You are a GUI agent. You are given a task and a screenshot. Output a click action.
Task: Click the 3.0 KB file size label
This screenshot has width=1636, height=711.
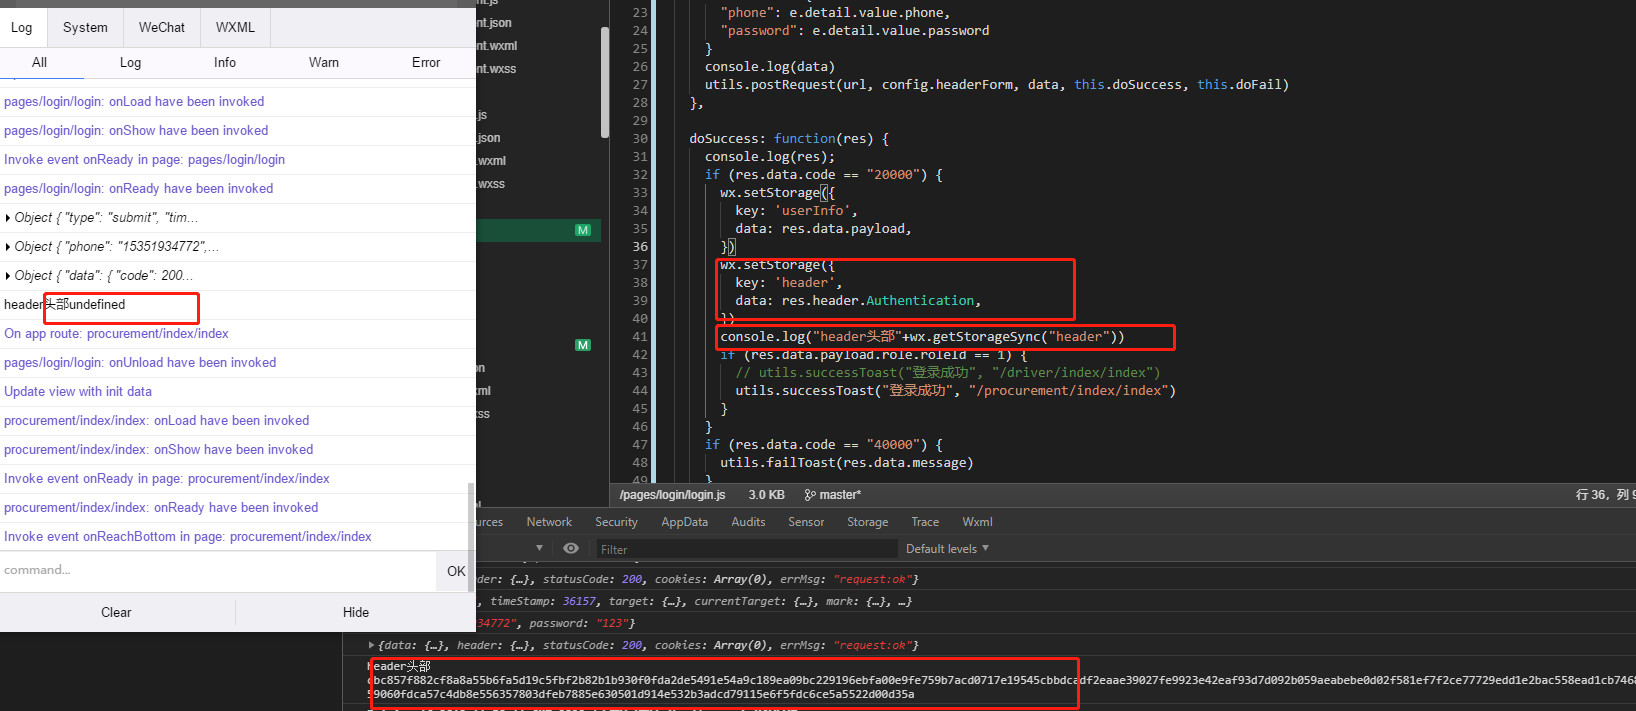click(766, 495)
